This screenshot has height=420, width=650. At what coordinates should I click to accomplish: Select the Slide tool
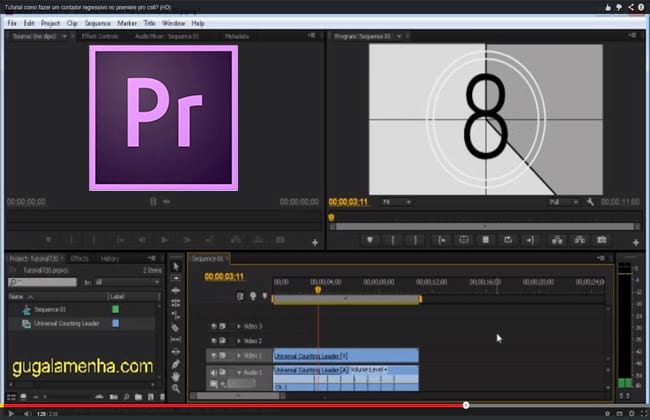pyautogui.click(x=176, y=352)
